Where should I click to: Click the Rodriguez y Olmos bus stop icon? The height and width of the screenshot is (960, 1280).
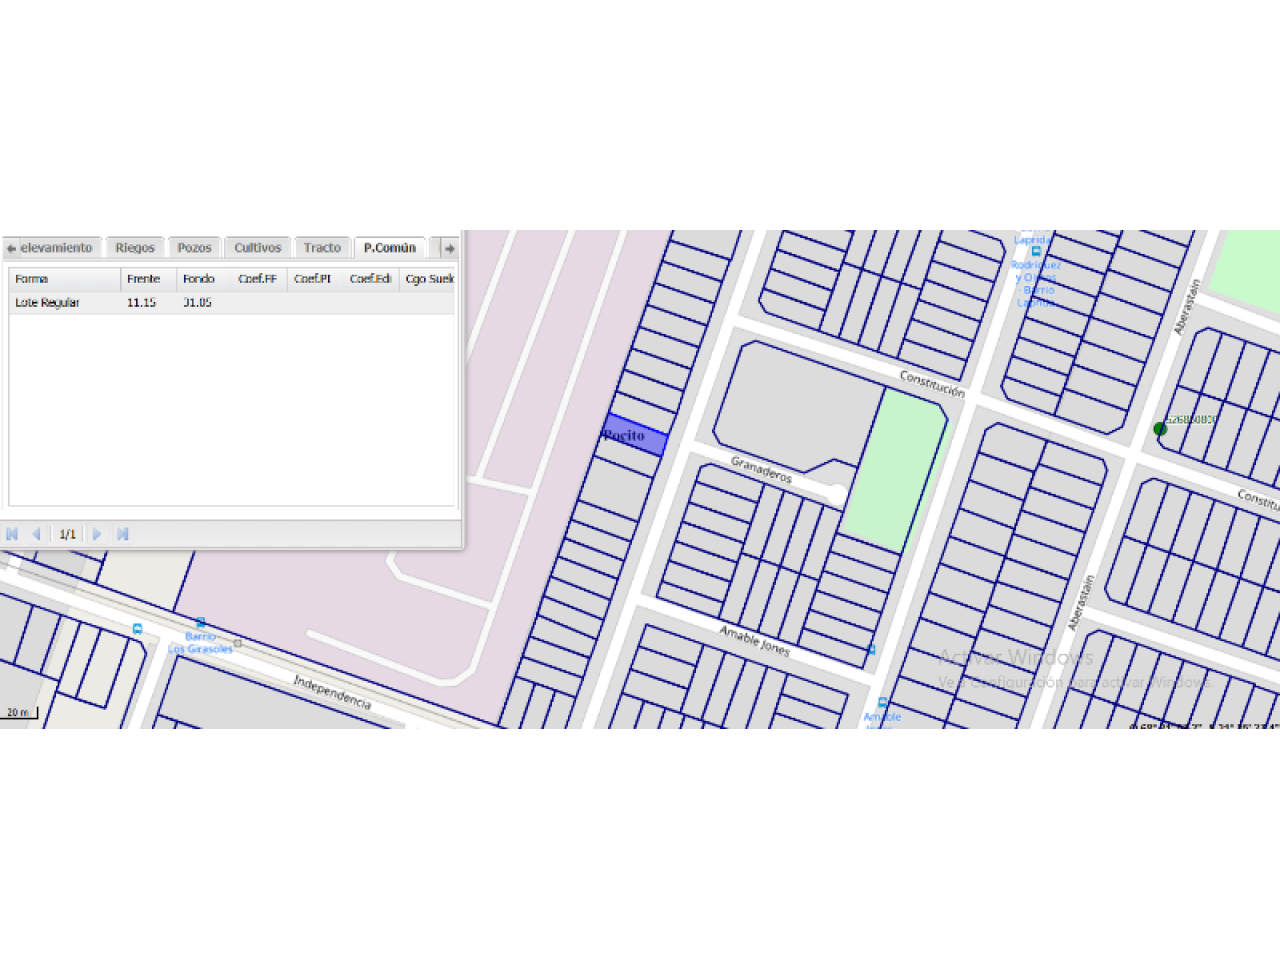coord(1036,252)
